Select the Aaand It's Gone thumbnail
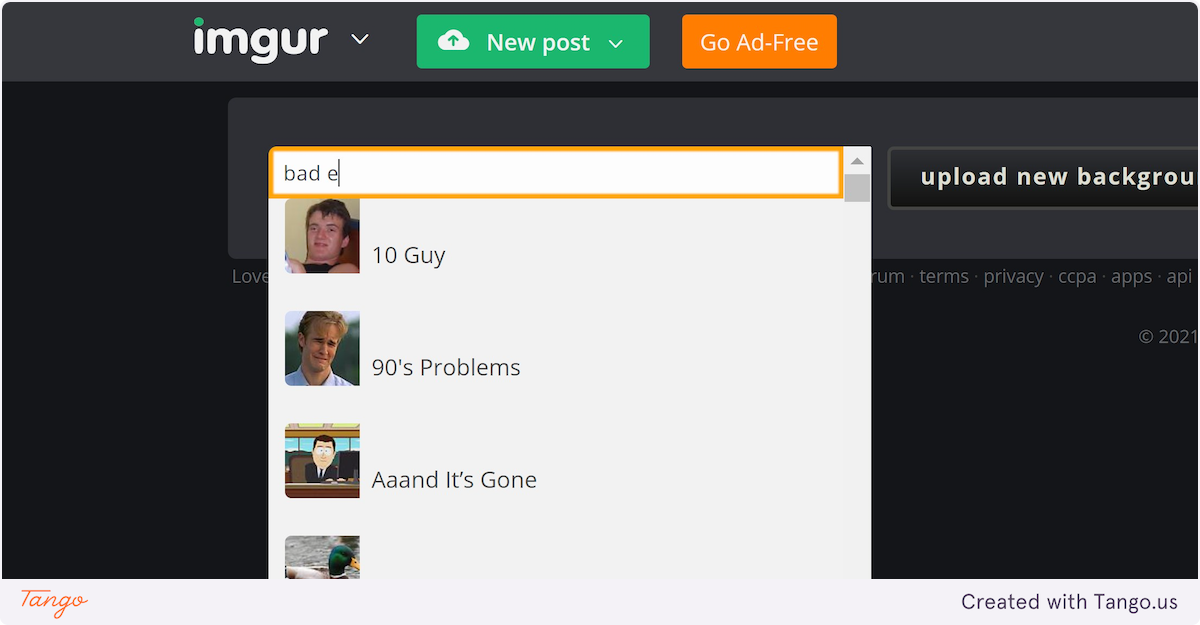The height and width of the screenshot is (625, 1200). pyautogui.click(x=322, y=460)
